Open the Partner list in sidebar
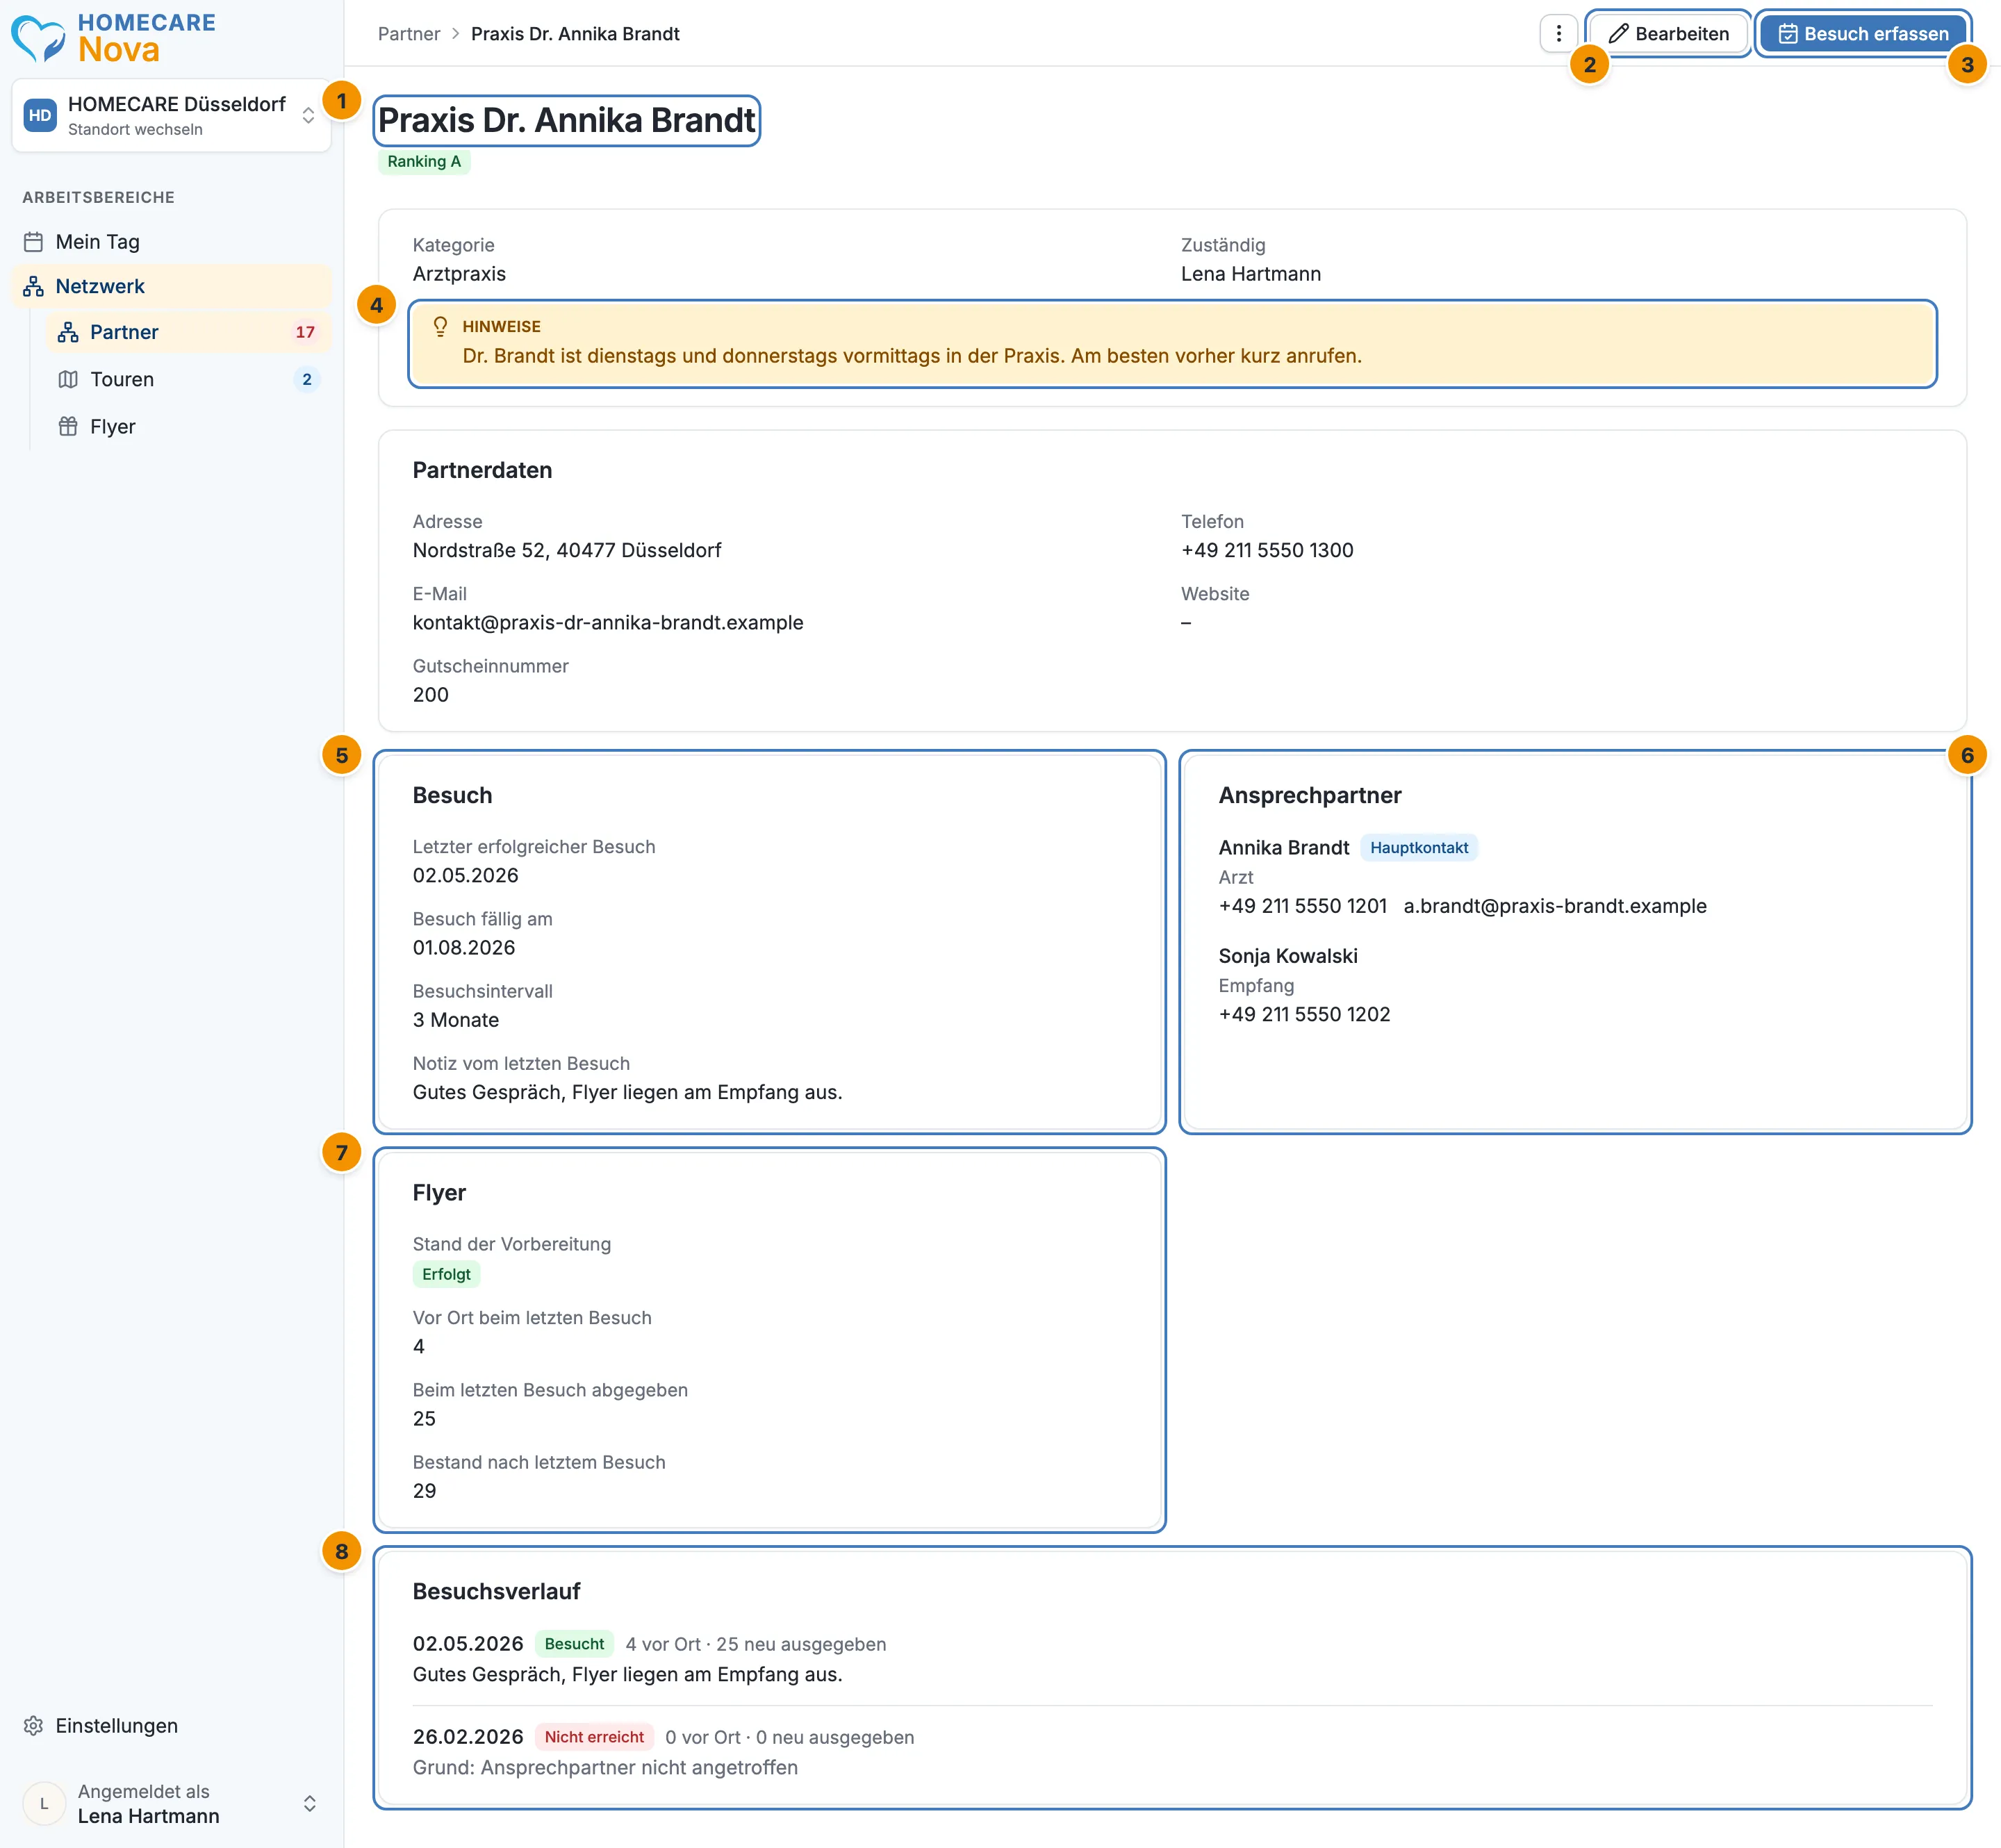Image resolution: width=2001 pixels, height=1848 pixels. point(188,332)
